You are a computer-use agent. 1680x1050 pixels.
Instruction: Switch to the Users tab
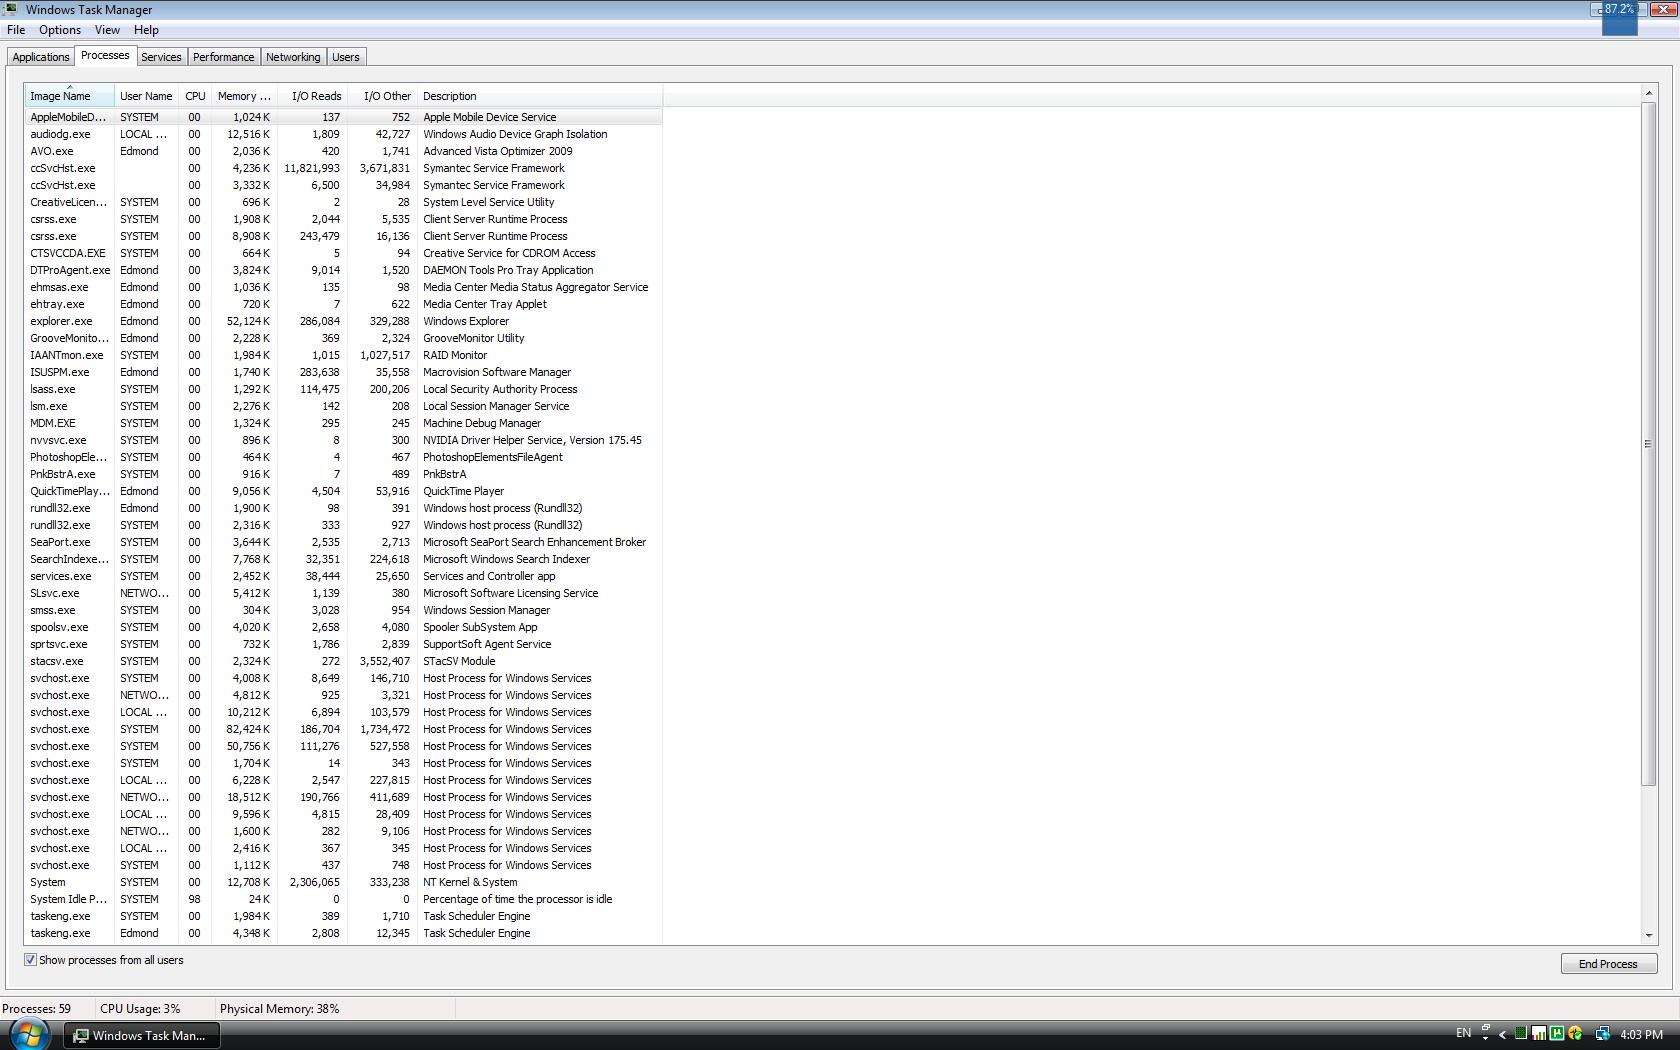point(346,57)
